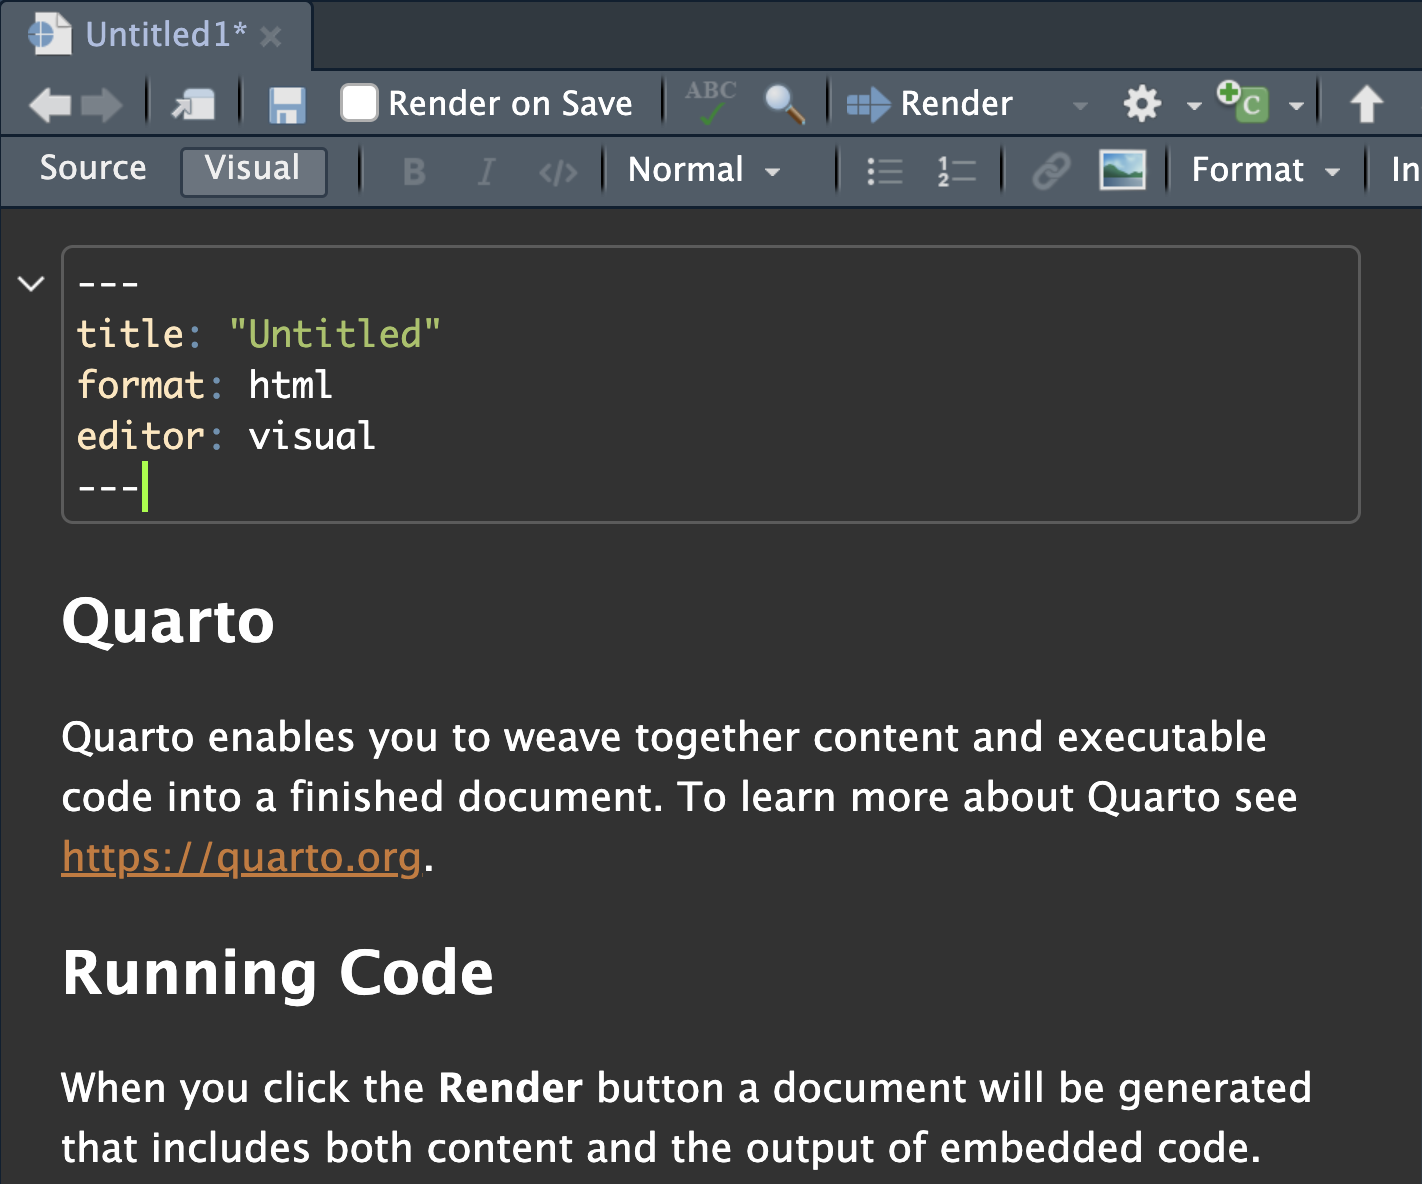This screenshot has height=1184, width=1422.
Task: Insert a hyperlink
Action: 1051,171
